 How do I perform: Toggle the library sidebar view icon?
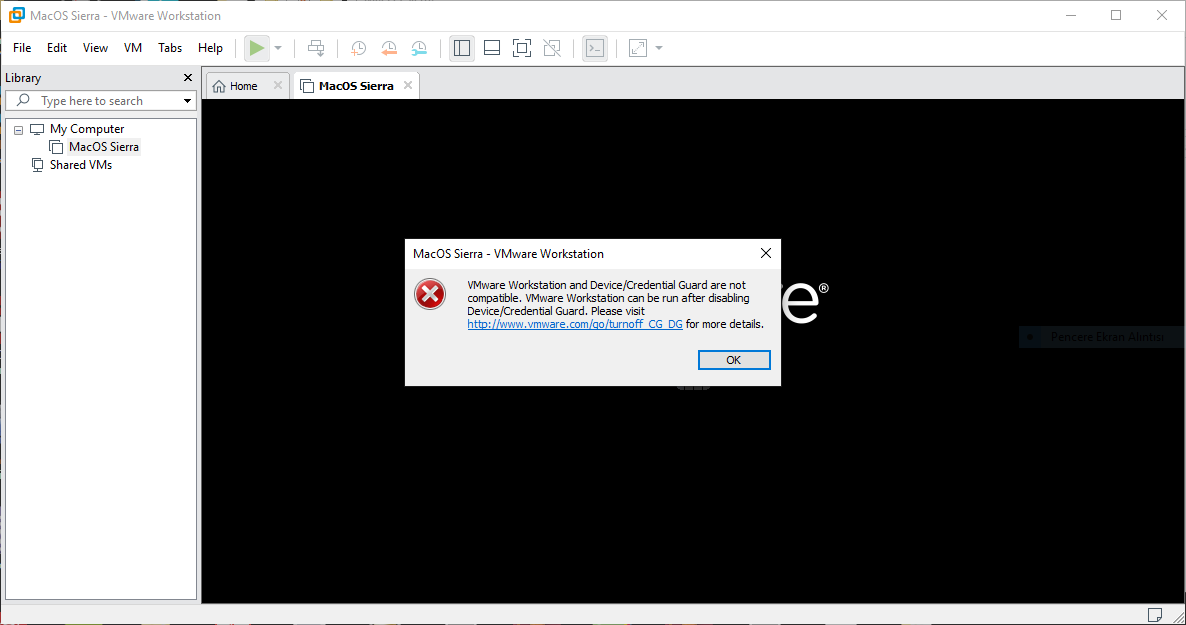pos(461,48)
